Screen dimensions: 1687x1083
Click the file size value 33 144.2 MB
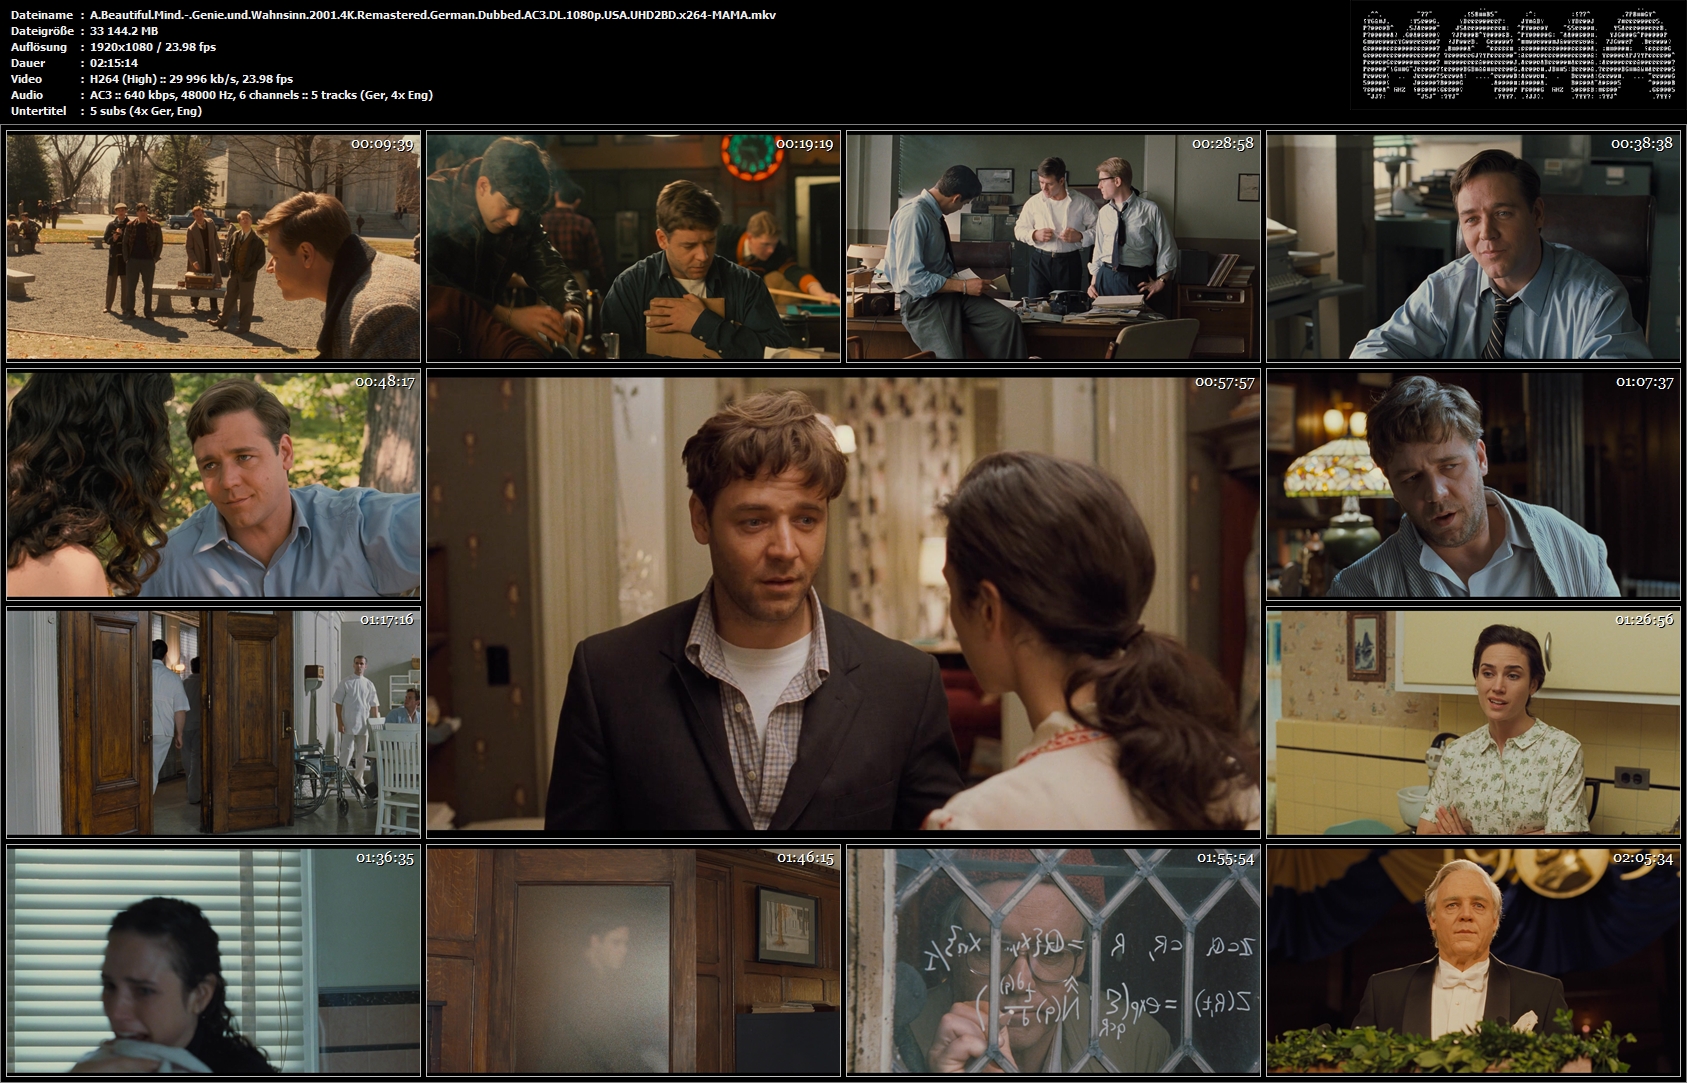click(124, 31)
